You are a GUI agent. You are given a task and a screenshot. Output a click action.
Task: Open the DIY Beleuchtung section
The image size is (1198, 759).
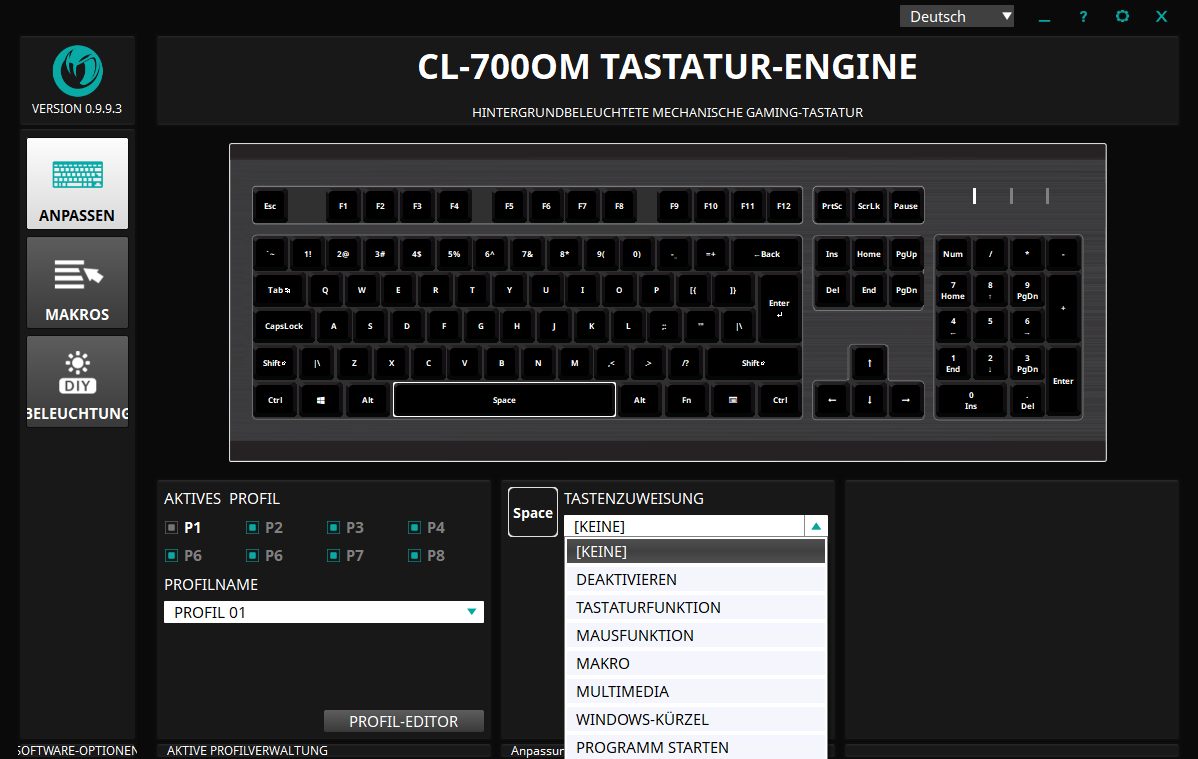(x=77, y=382)
